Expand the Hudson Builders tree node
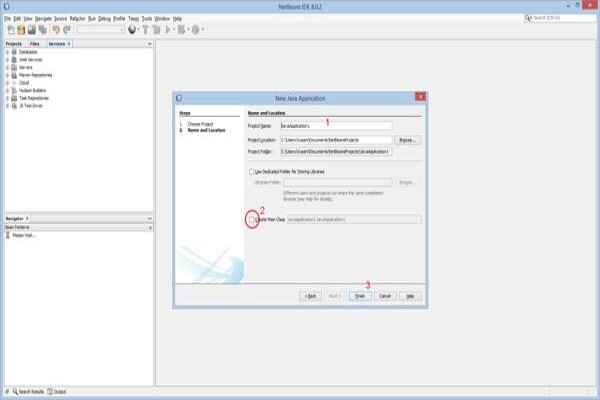600x400 pixels. [x=7, y=90]
